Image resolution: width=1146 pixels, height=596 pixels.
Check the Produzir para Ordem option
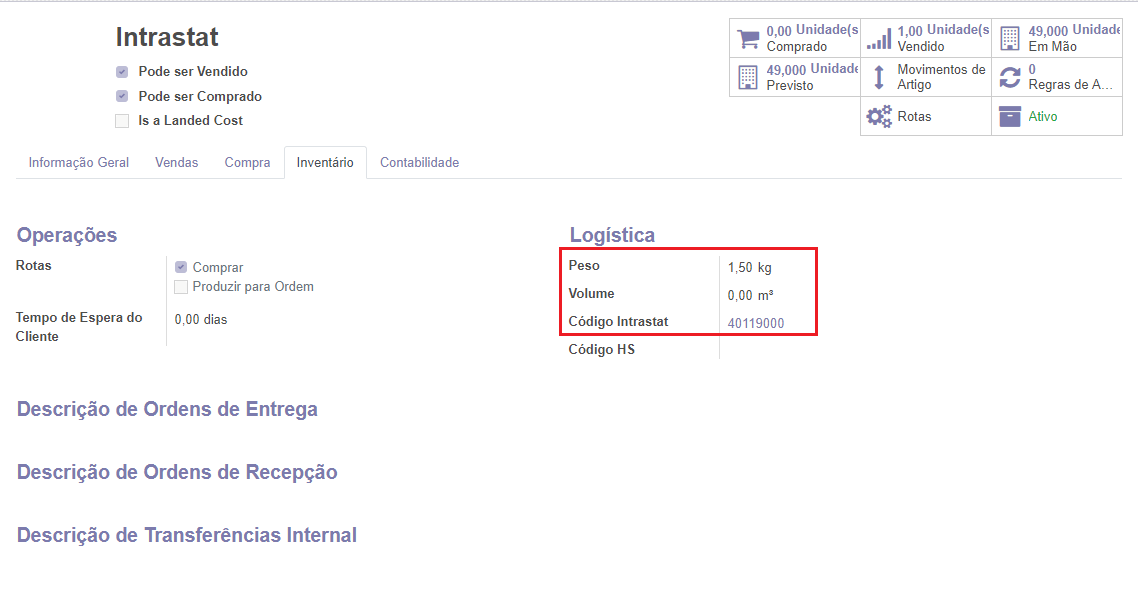point(181,286)
